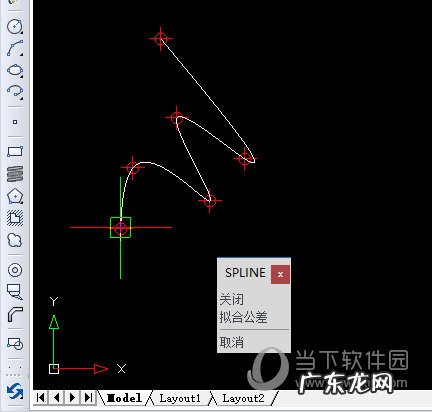432x412 pixels.
Task: Click the topmost spline fit point marker
Action: click(161, 39)
